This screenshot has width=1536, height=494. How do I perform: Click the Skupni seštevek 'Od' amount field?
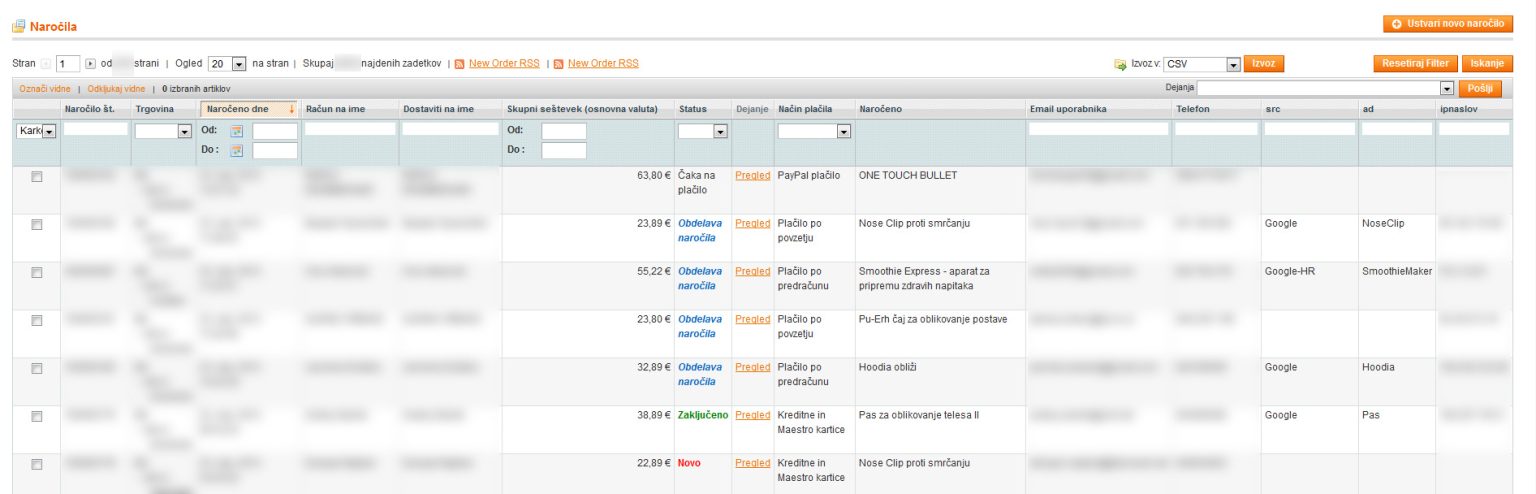(564, 131)
